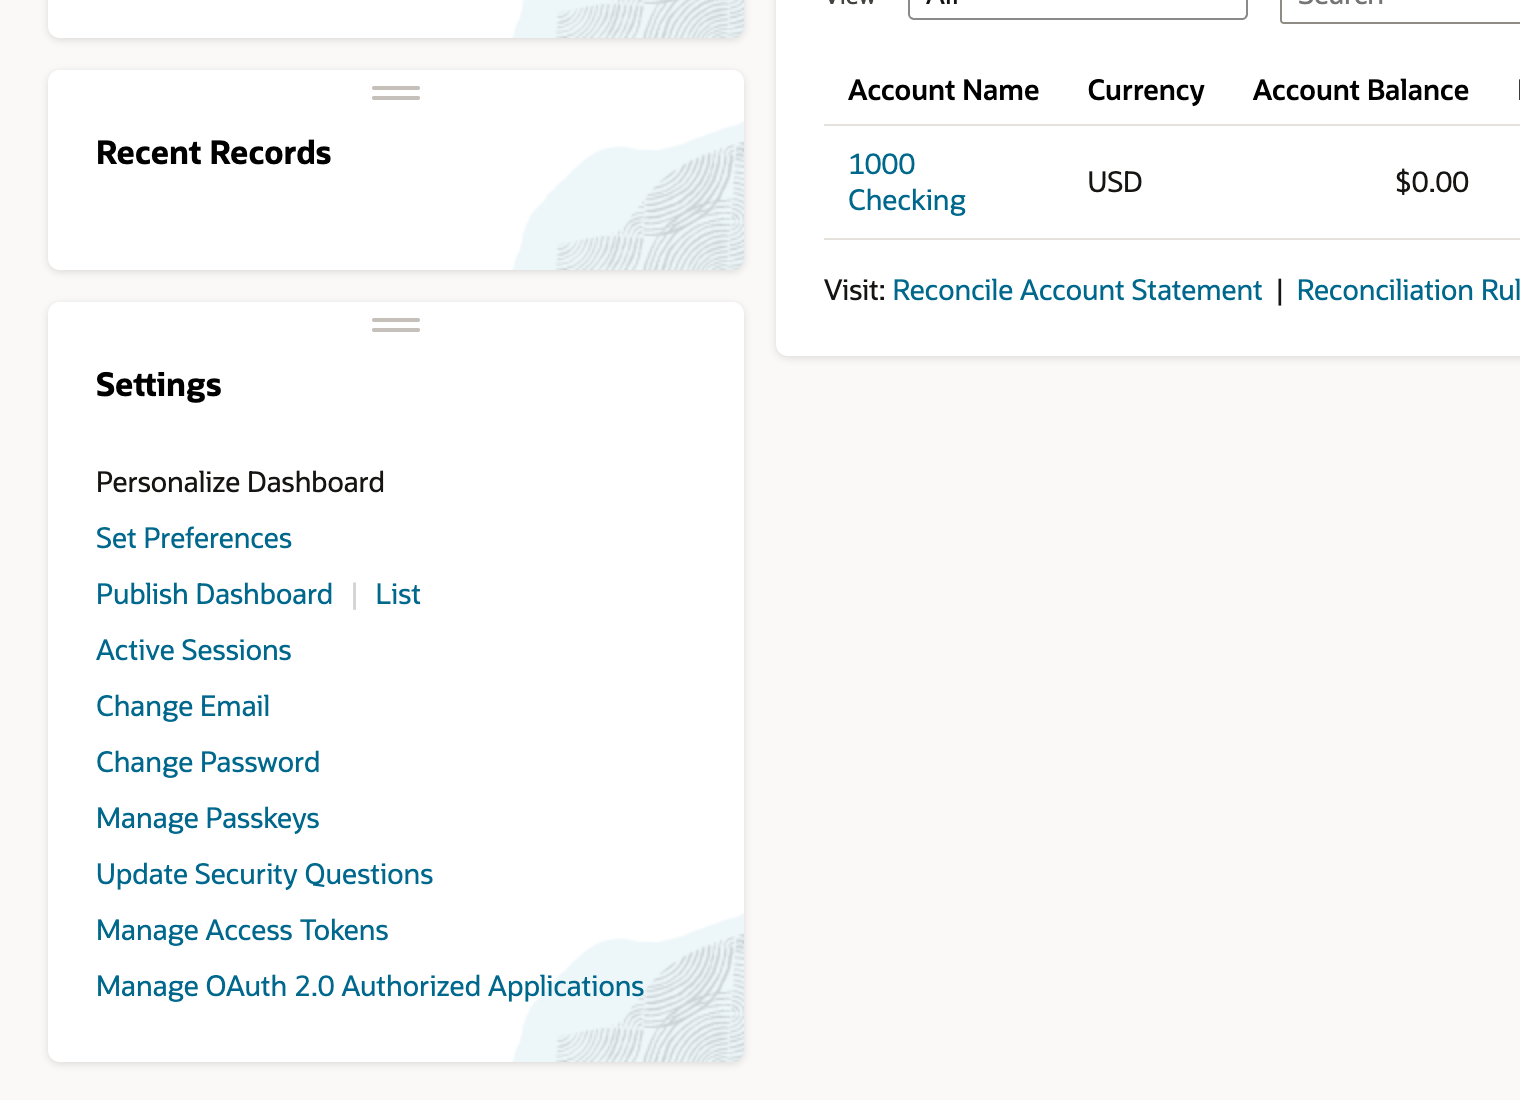Select Update Security Questions
Screen dimensions: 1520x1100
pyautogui.click(x=265, y=874)
